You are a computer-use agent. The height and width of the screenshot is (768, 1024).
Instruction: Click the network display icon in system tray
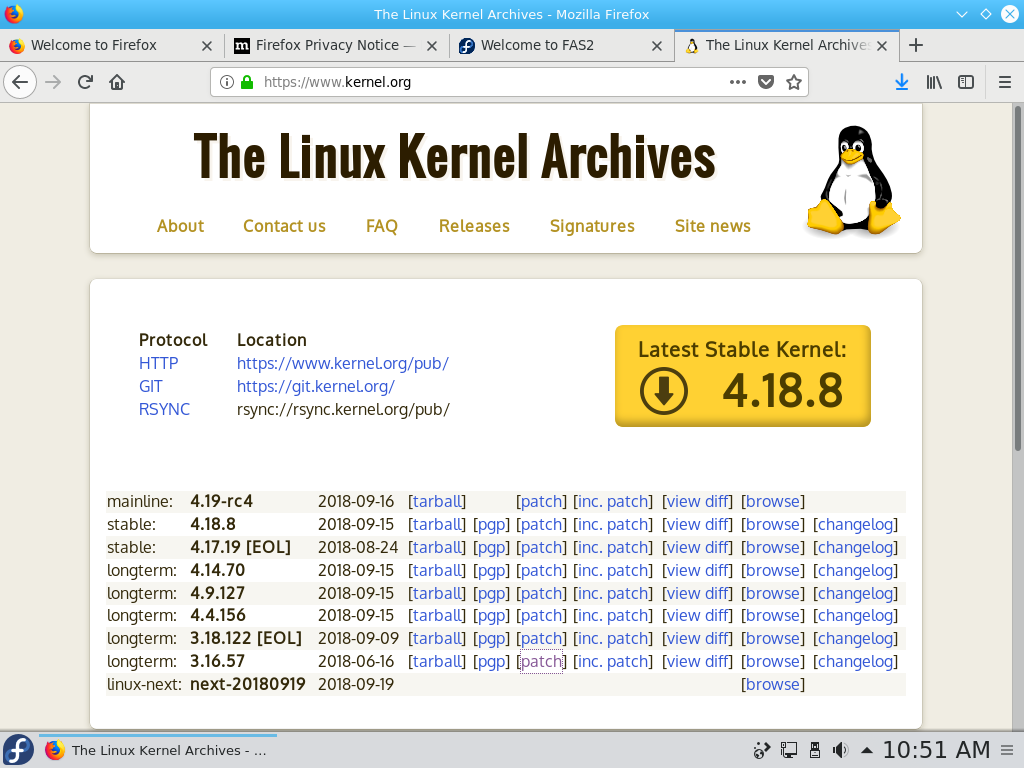(x=789, y=750)
